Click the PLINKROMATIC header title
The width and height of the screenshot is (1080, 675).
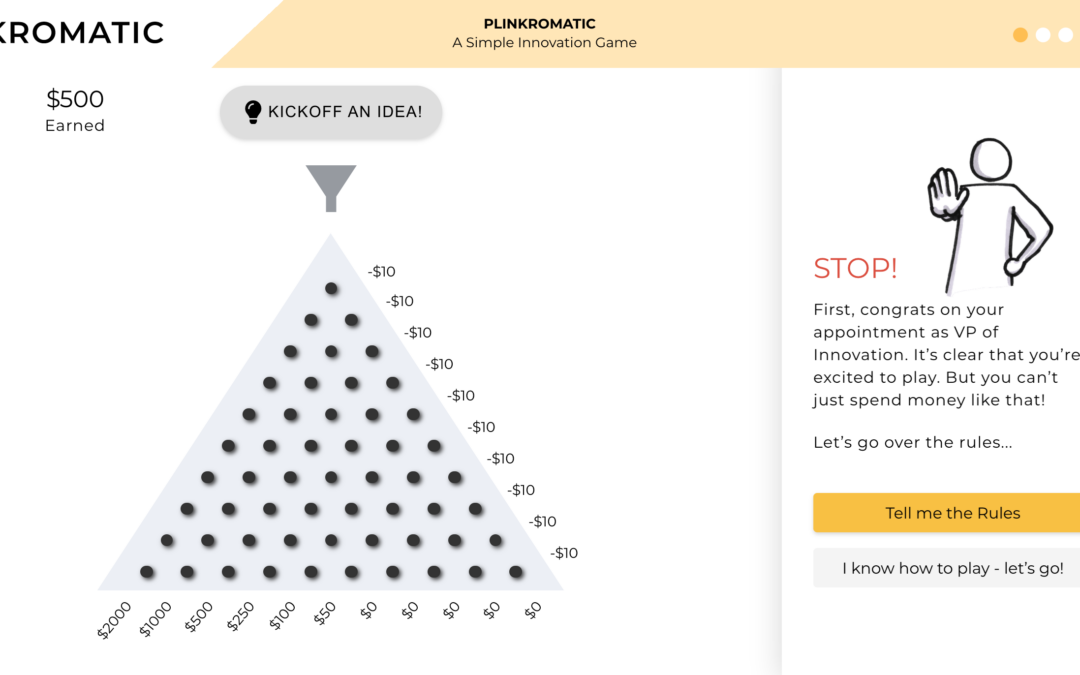pyautogui.click(x=539, y=24)
